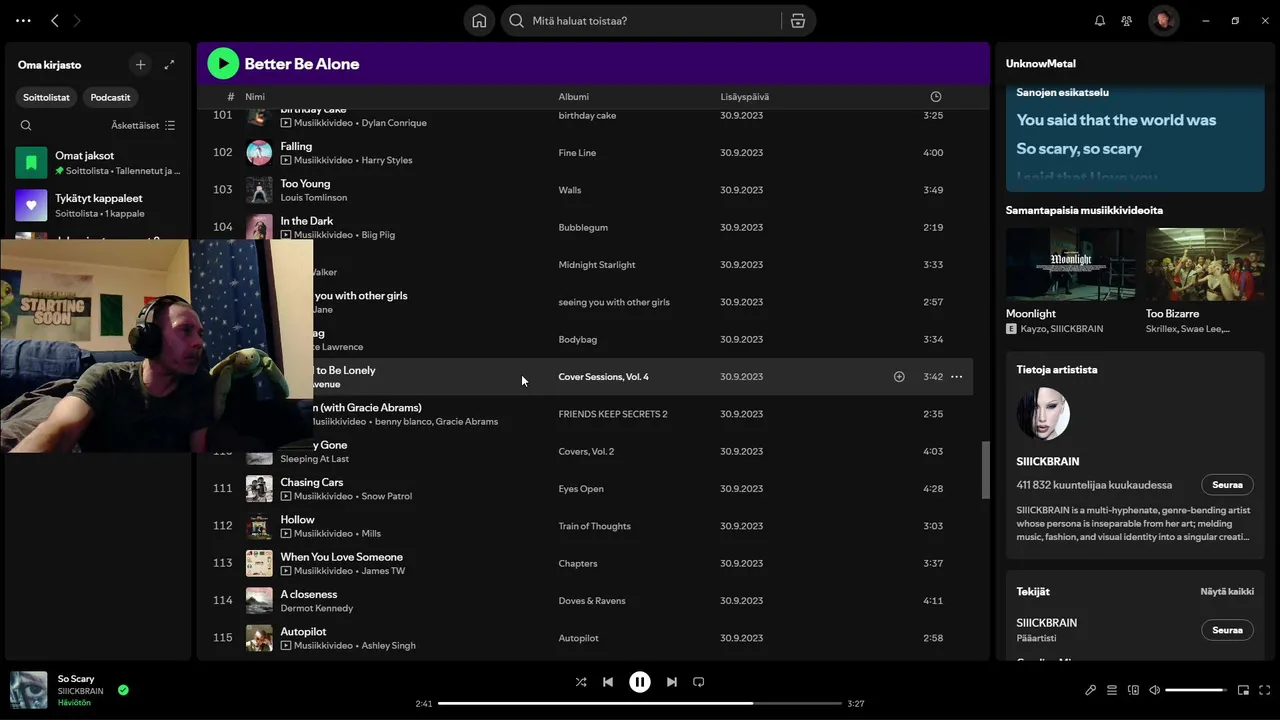Open Midnight Starlight album link
Viewport: 1280px width, 720px height.
tap(597, 265)
